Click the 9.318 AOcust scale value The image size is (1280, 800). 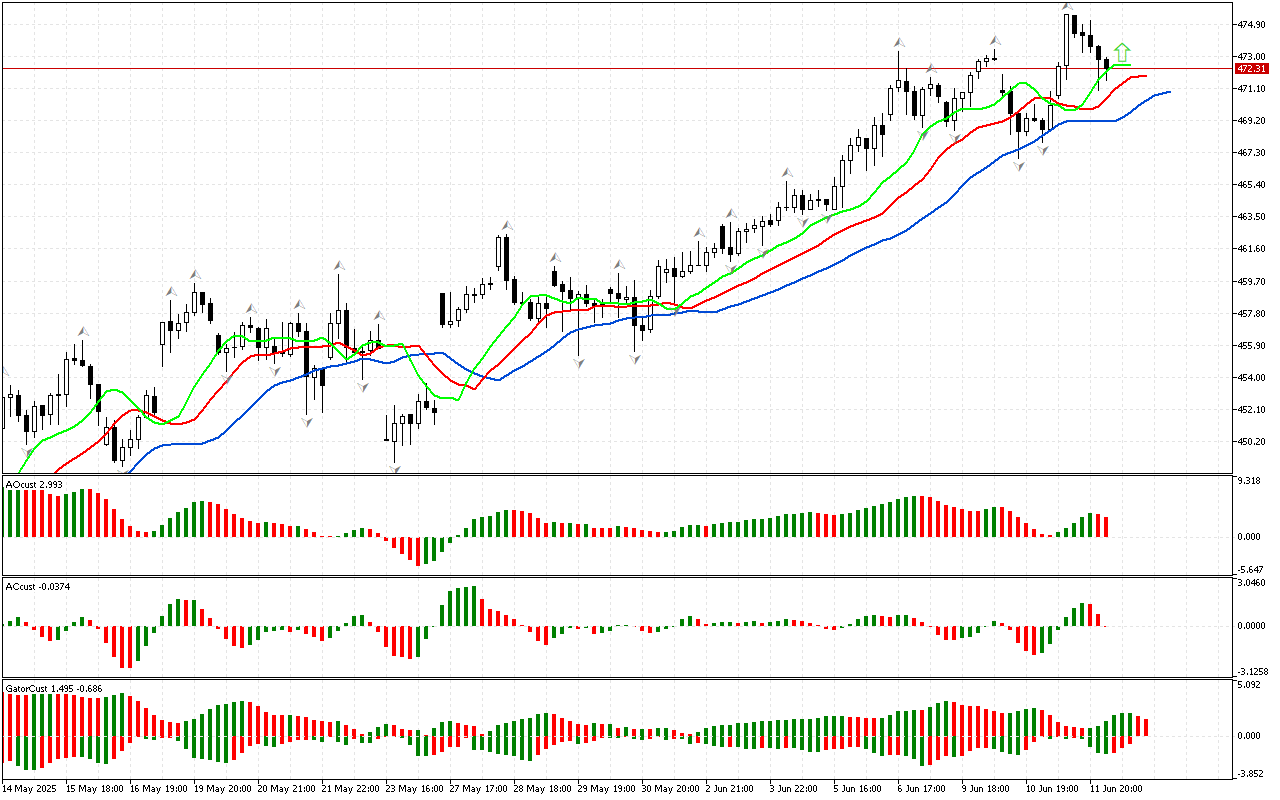(1249, 481)
